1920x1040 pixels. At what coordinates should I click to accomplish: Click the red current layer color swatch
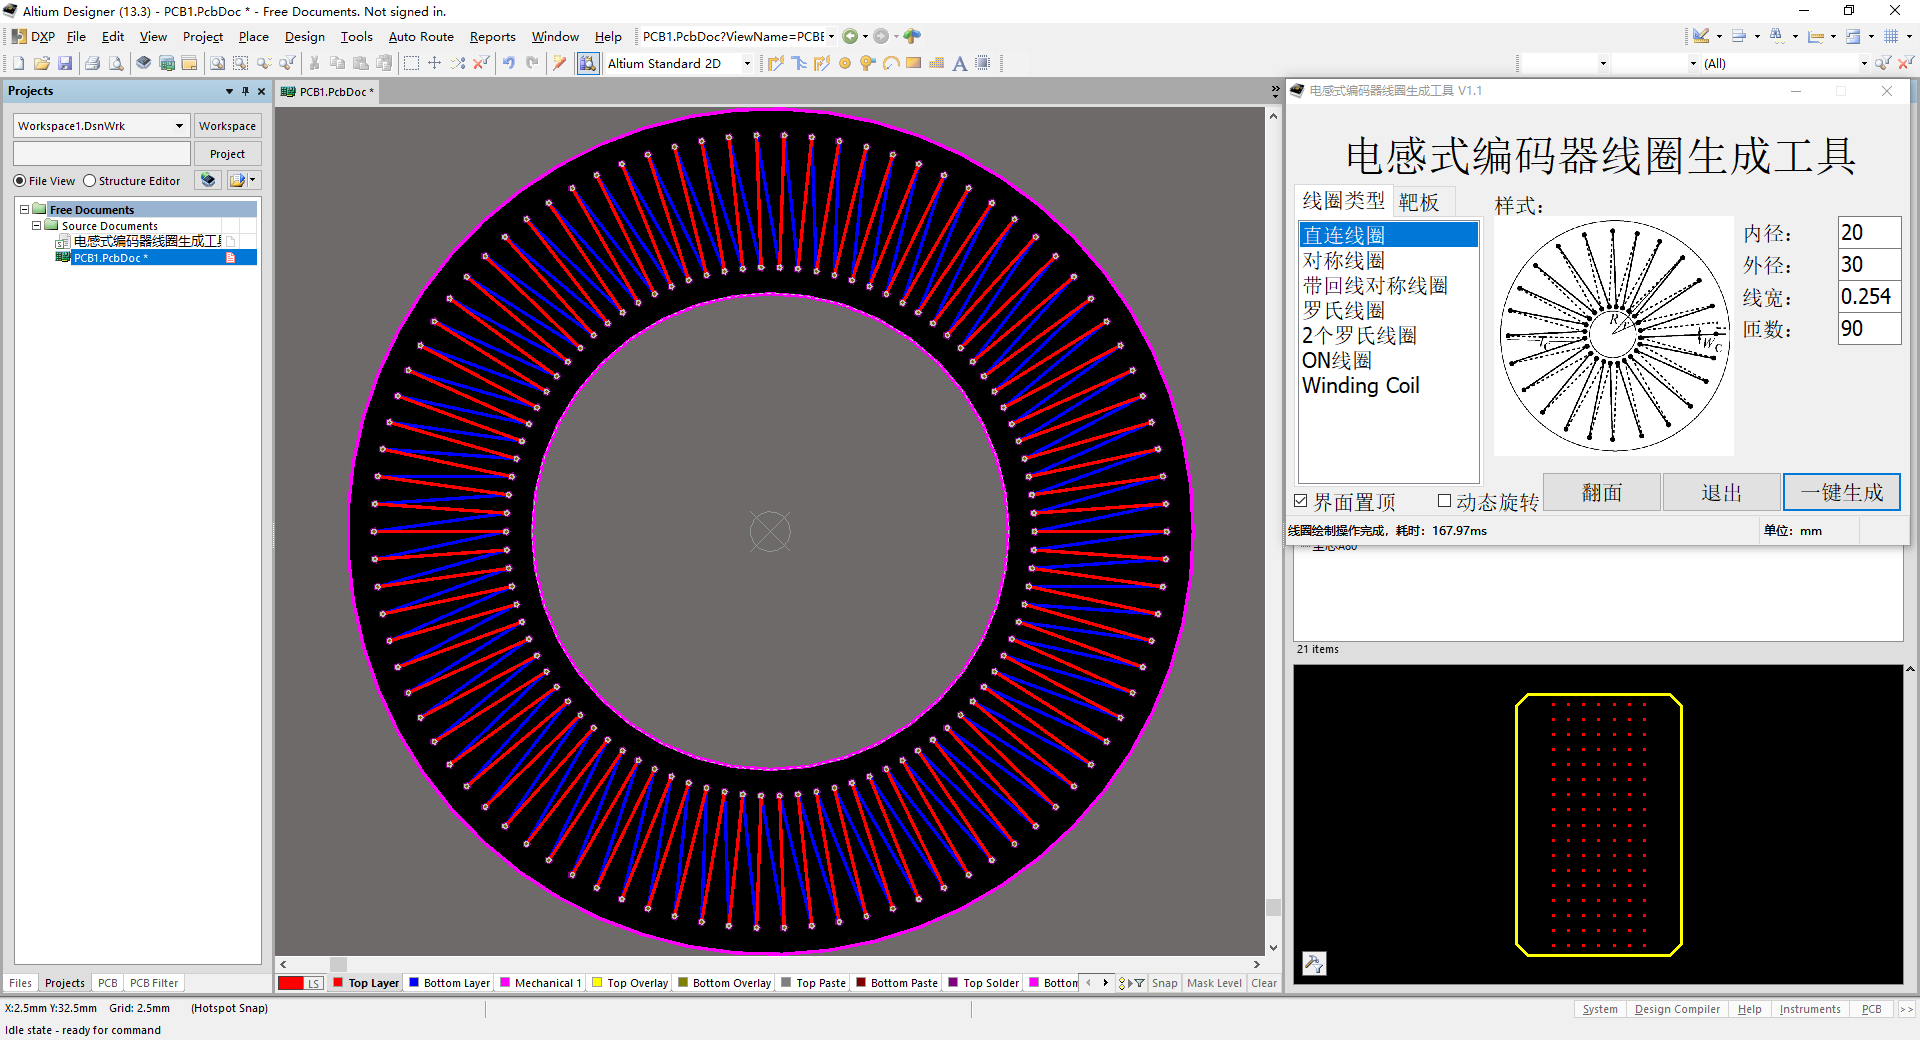point(290,983)
